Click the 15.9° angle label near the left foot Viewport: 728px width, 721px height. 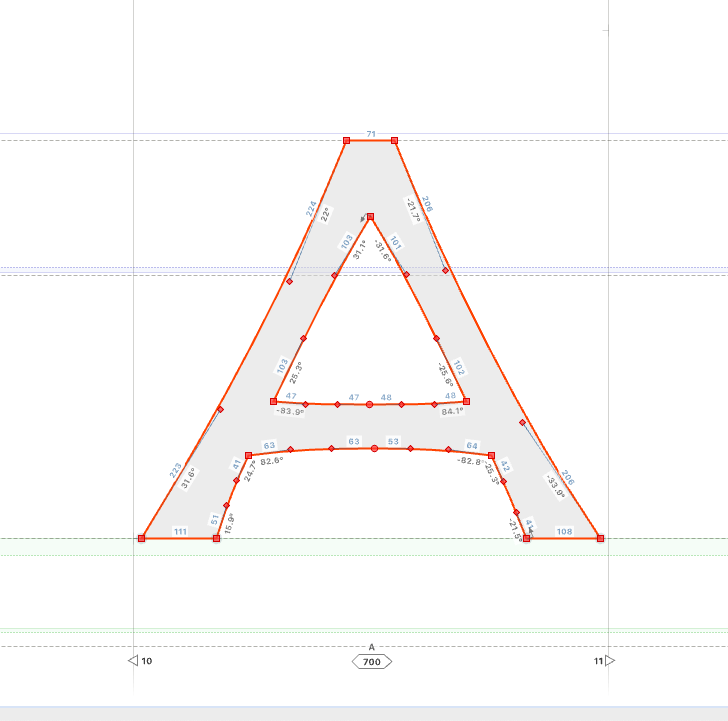(x=229, y=523)
